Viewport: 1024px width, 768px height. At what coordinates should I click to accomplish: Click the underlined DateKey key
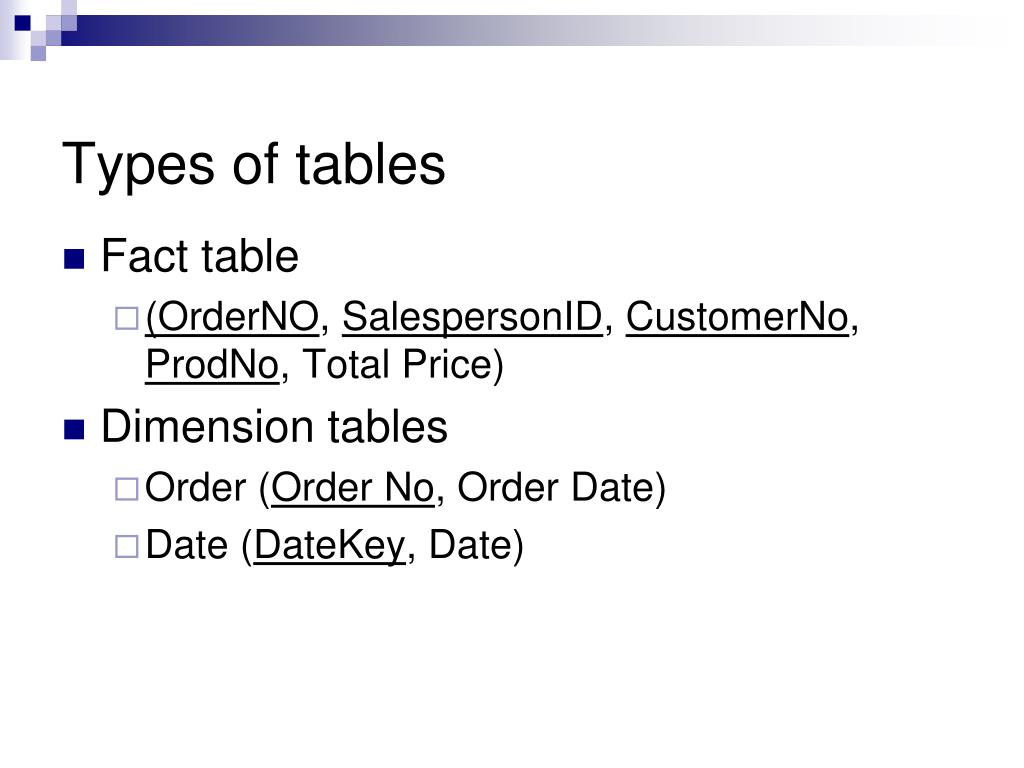[x=329, y=545]
